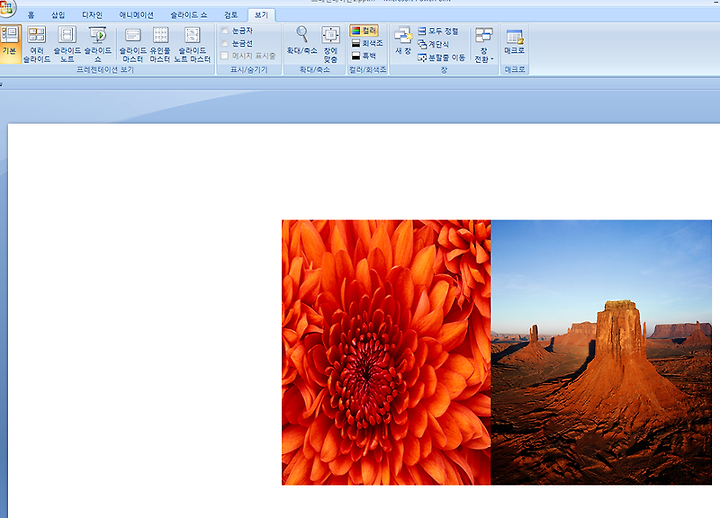Viewport: 720px width, 518px height.
Task: Open the Zoom dialog (확대/축소)
Action: [302, 40]
